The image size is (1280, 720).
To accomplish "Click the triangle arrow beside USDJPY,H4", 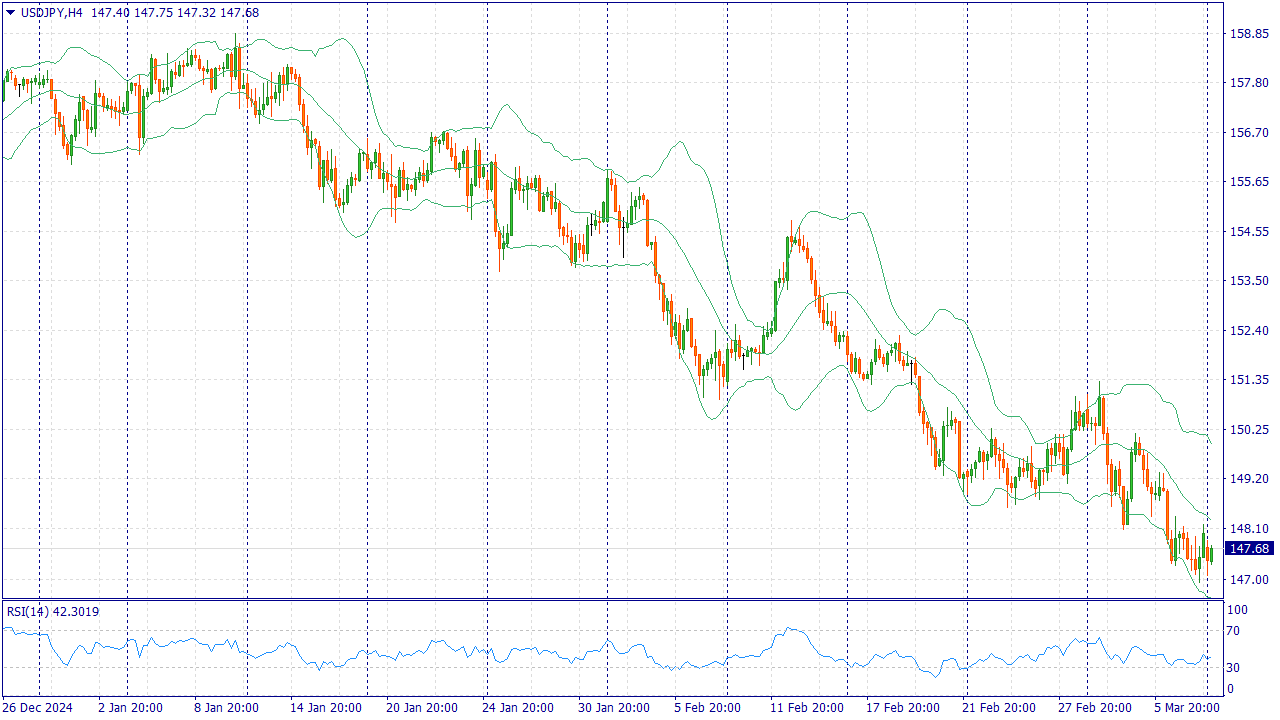I will click(x=10, y=12).
